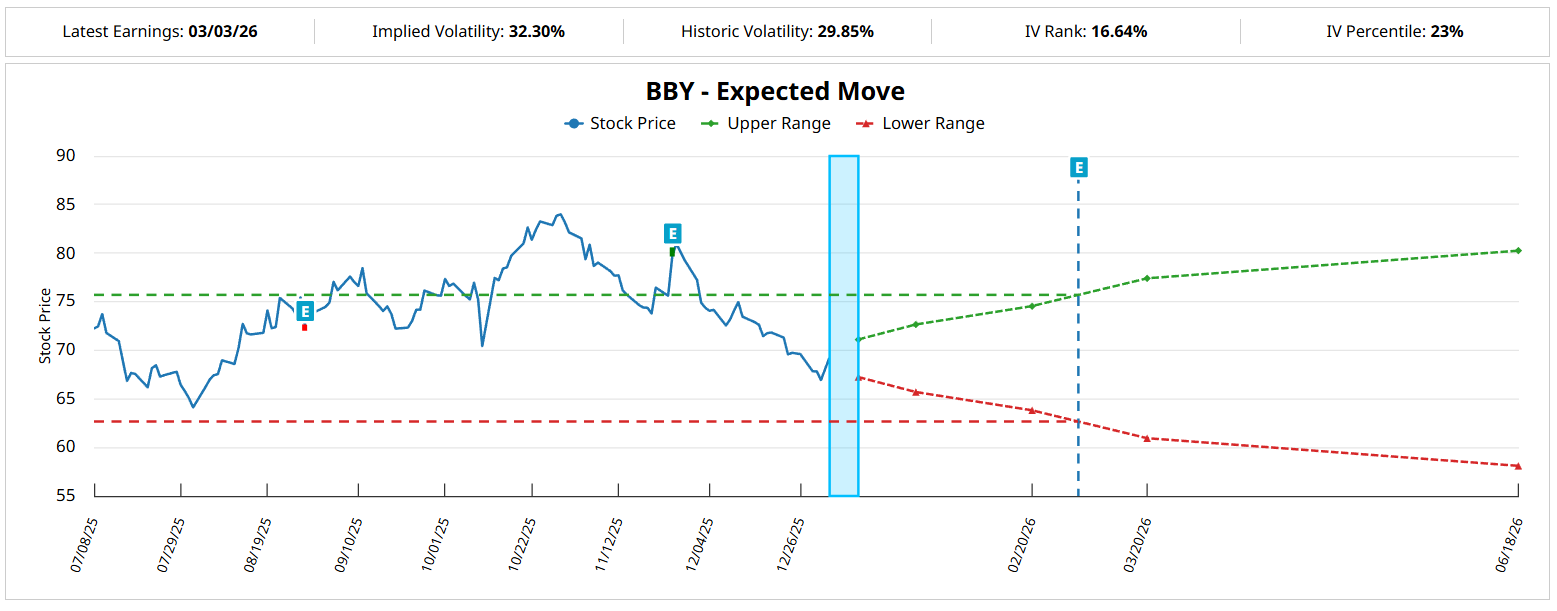
Task: Click the Latest Earnings date 03/03/26
Action: tap(222, 32)
